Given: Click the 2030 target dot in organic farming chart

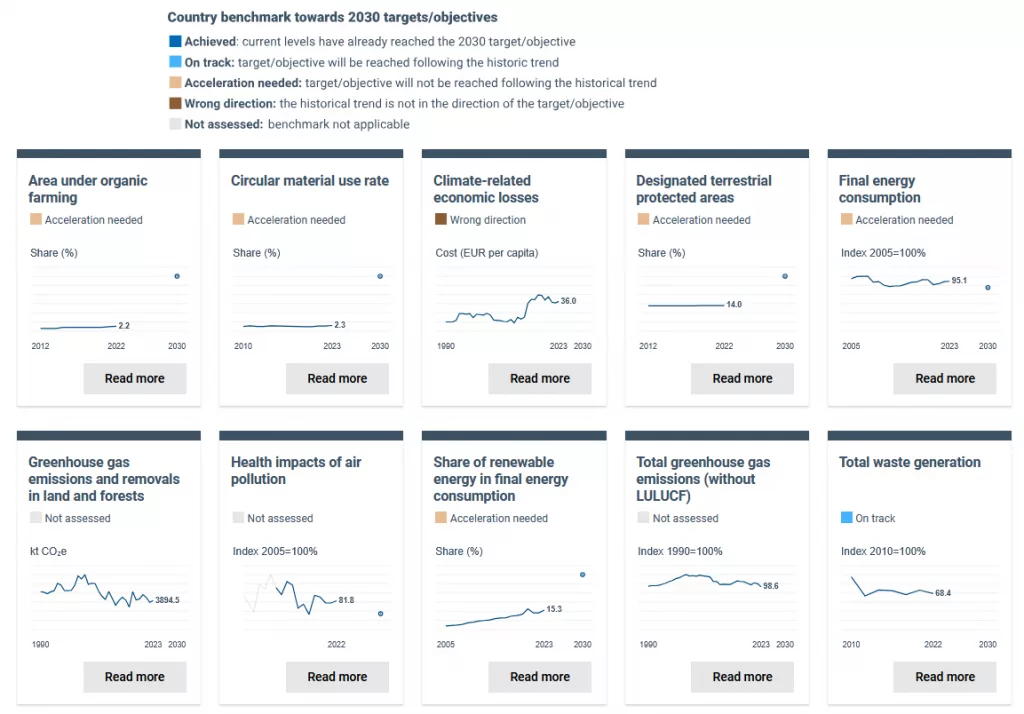Looking at the screenshot, I should (x=177, y=276).
